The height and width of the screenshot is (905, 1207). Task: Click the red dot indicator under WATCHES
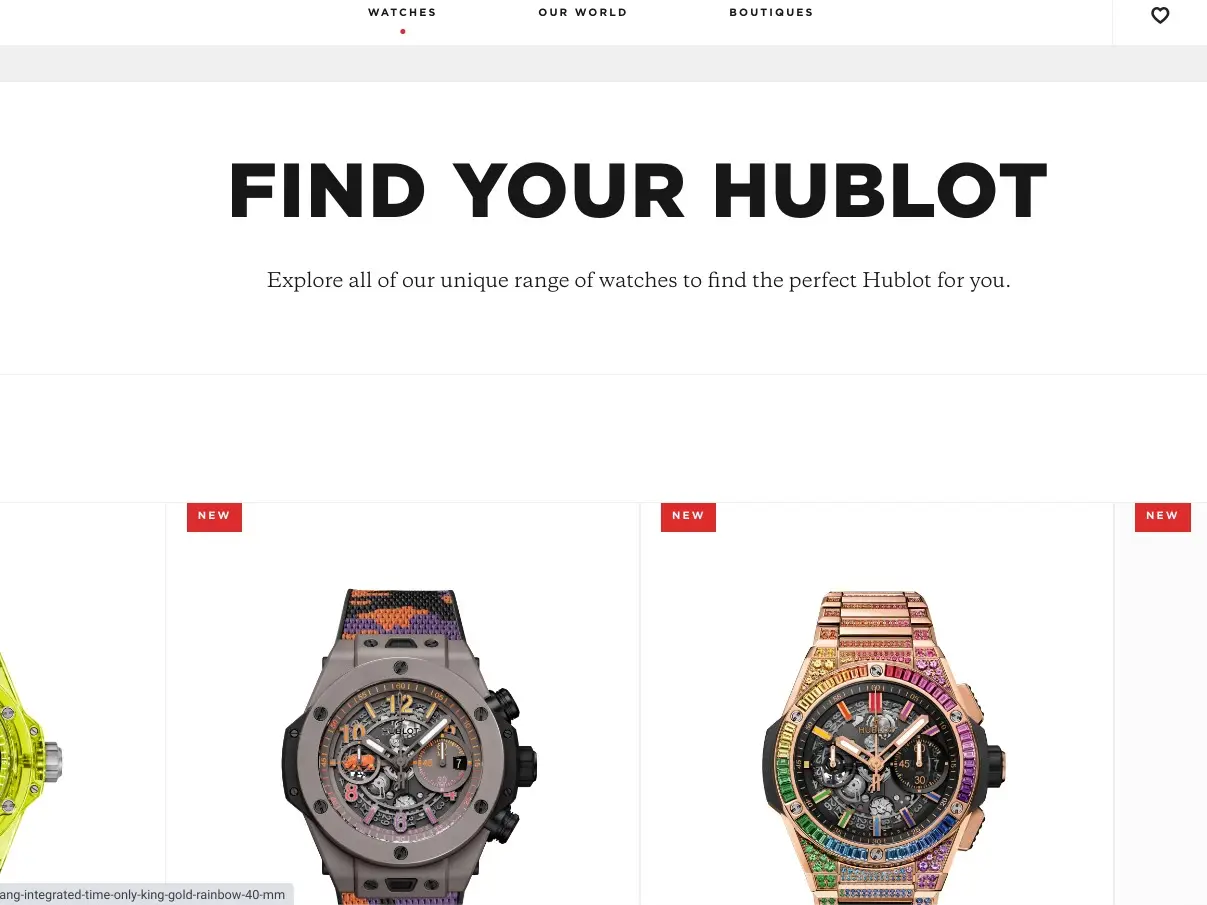(403, 31)
